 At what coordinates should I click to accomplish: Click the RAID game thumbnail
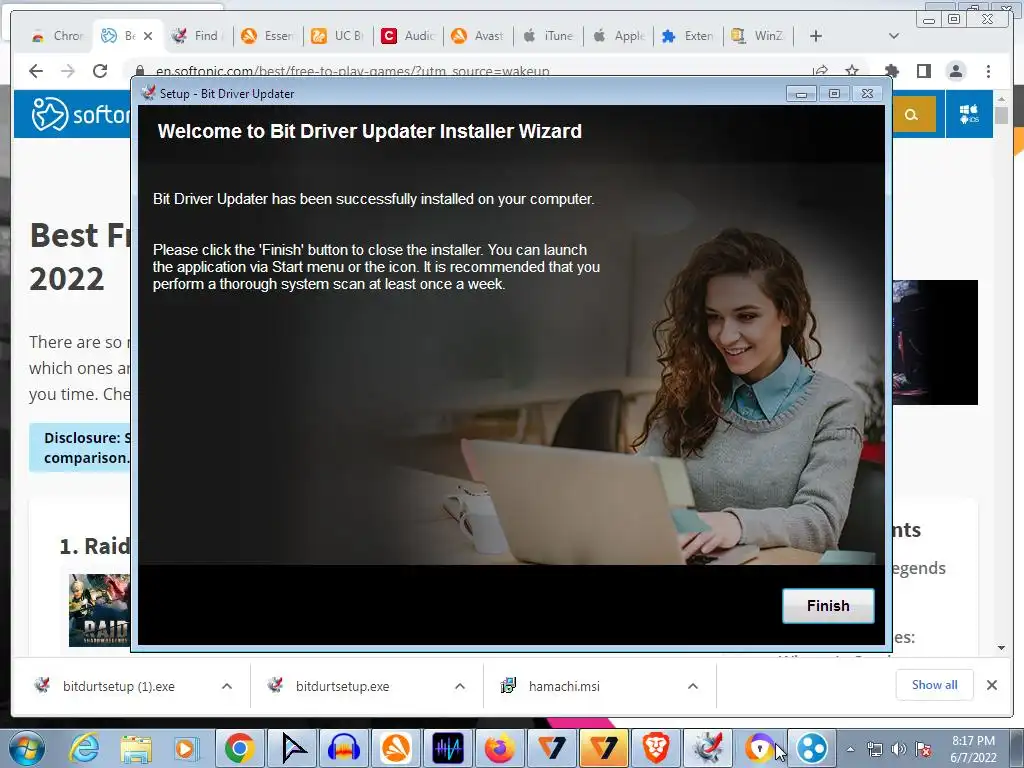click(99, 610)
